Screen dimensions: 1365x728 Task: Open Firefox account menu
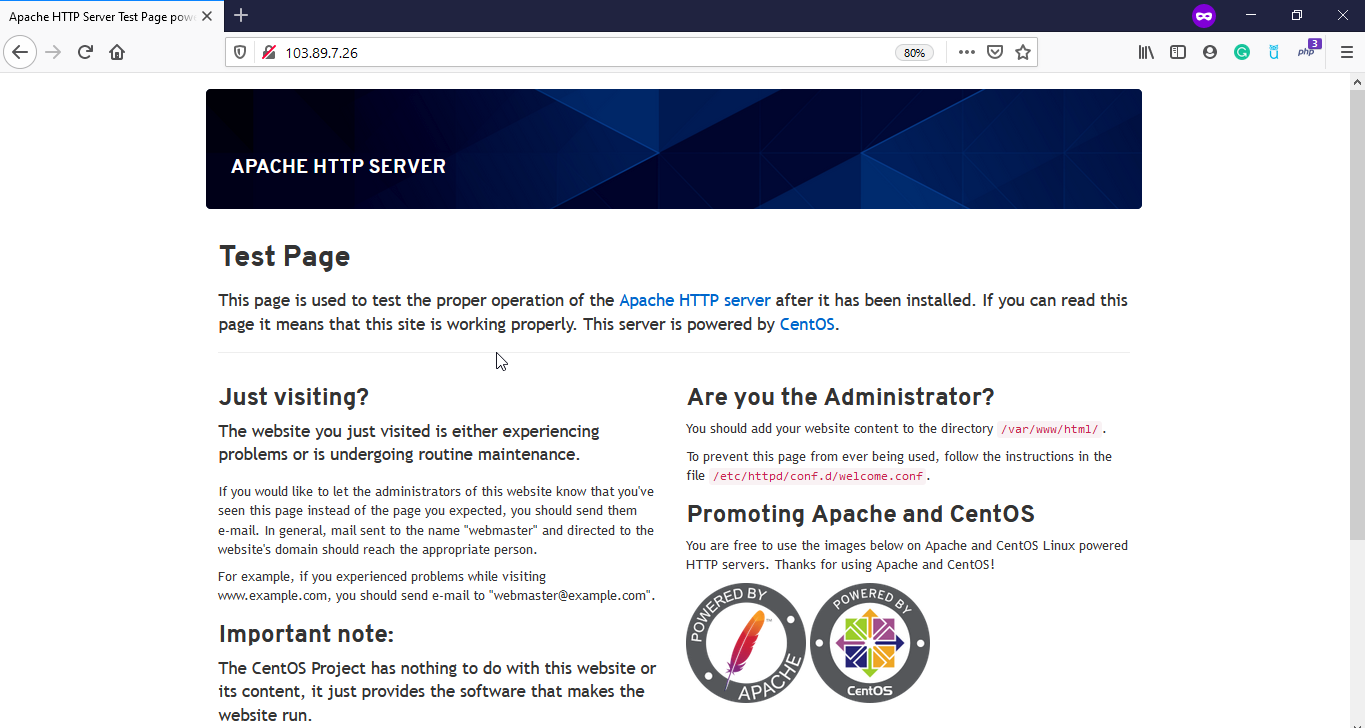pos(1210,52)
